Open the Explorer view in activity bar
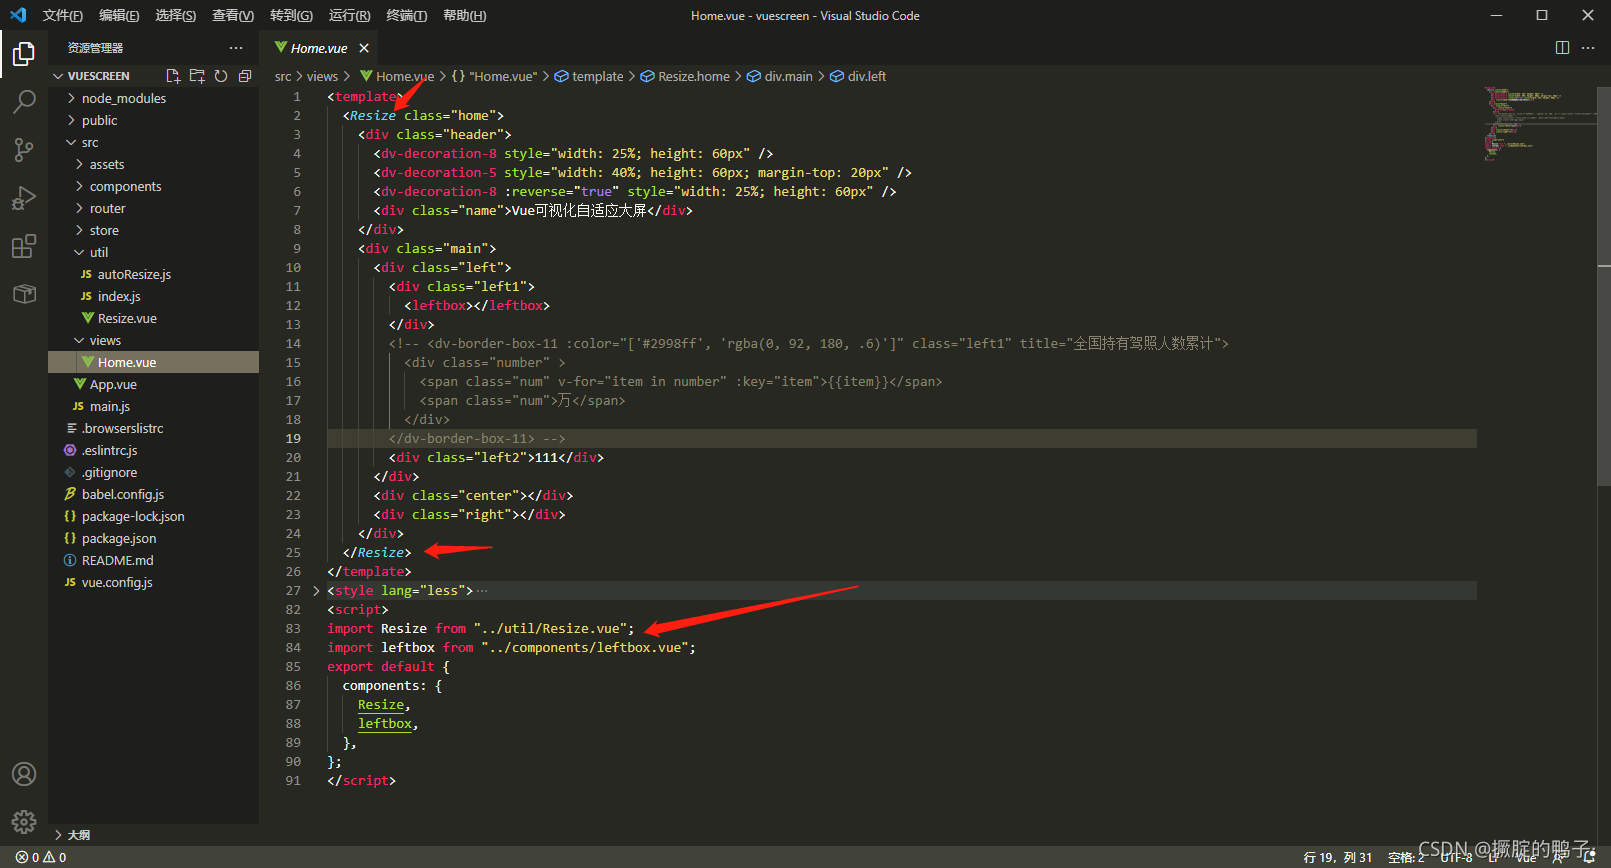The width and height of the screenshot is (1611, 868). tap(24, 53)
